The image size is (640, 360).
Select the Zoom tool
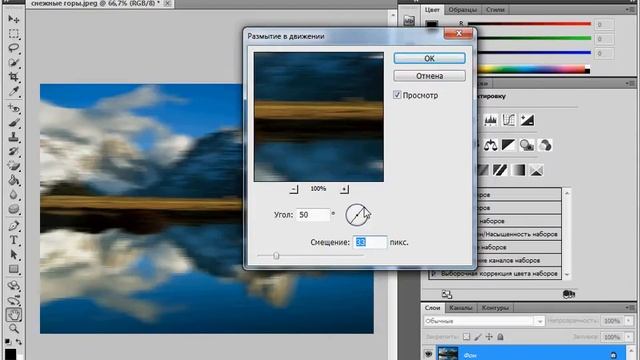13,329
